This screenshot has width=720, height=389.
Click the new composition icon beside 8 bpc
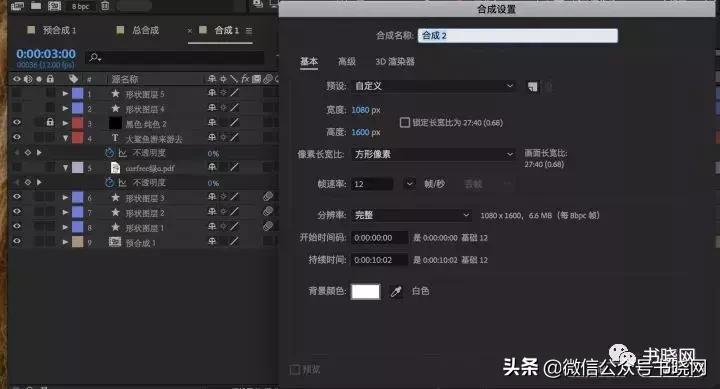tap(55, 6)
